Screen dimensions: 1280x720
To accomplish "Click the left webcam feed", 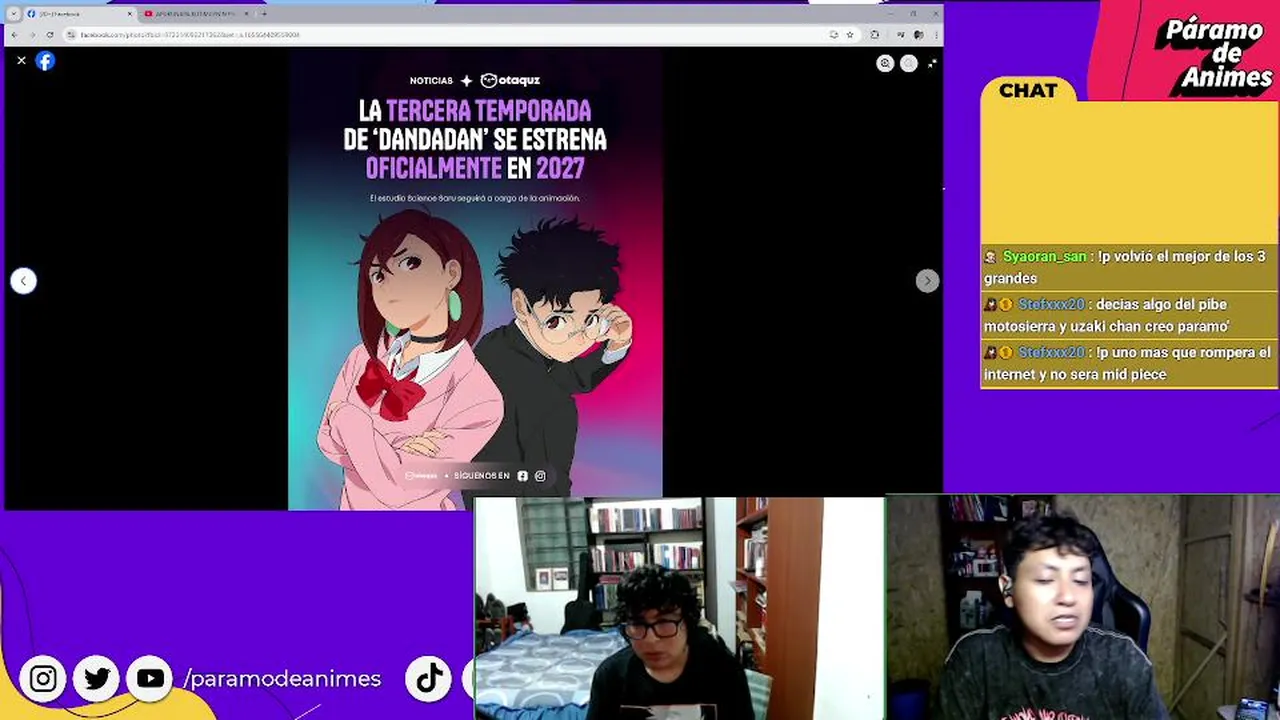I will pyautogui.click(x=679, y=608).
